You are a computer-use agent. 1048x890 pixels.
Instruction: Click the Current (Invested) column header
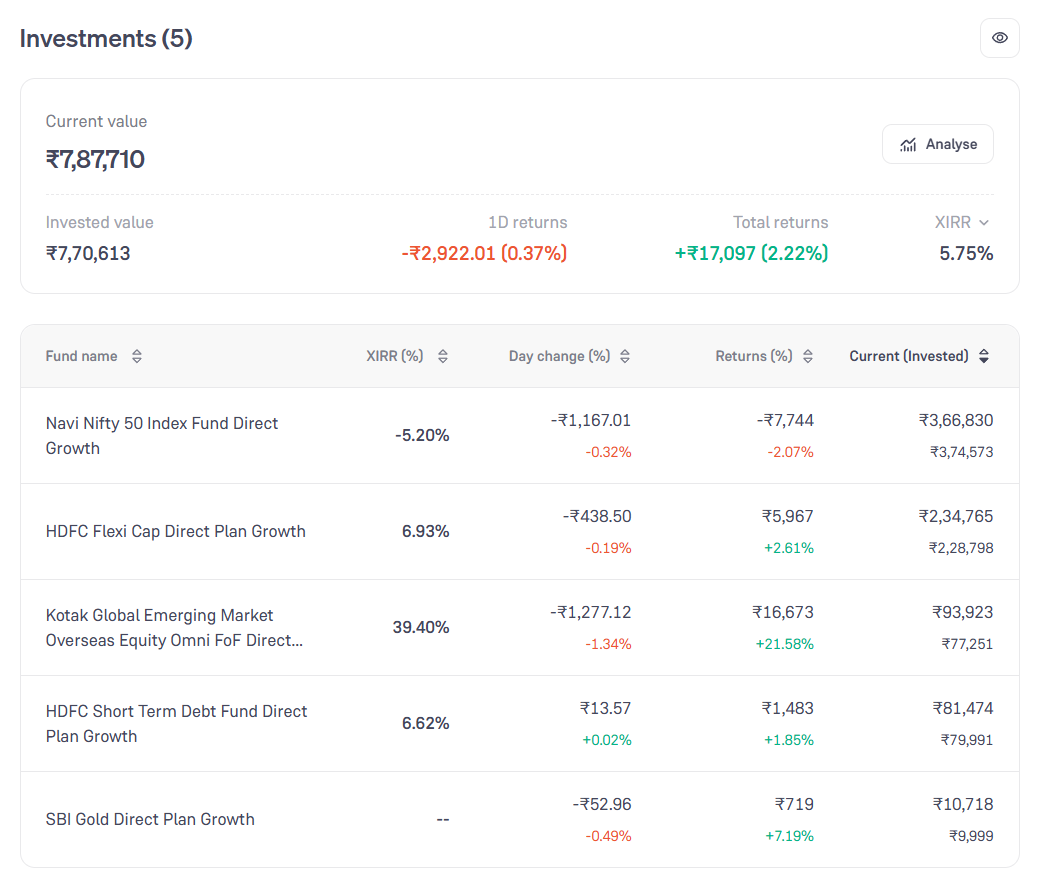[x=908, y=356]
